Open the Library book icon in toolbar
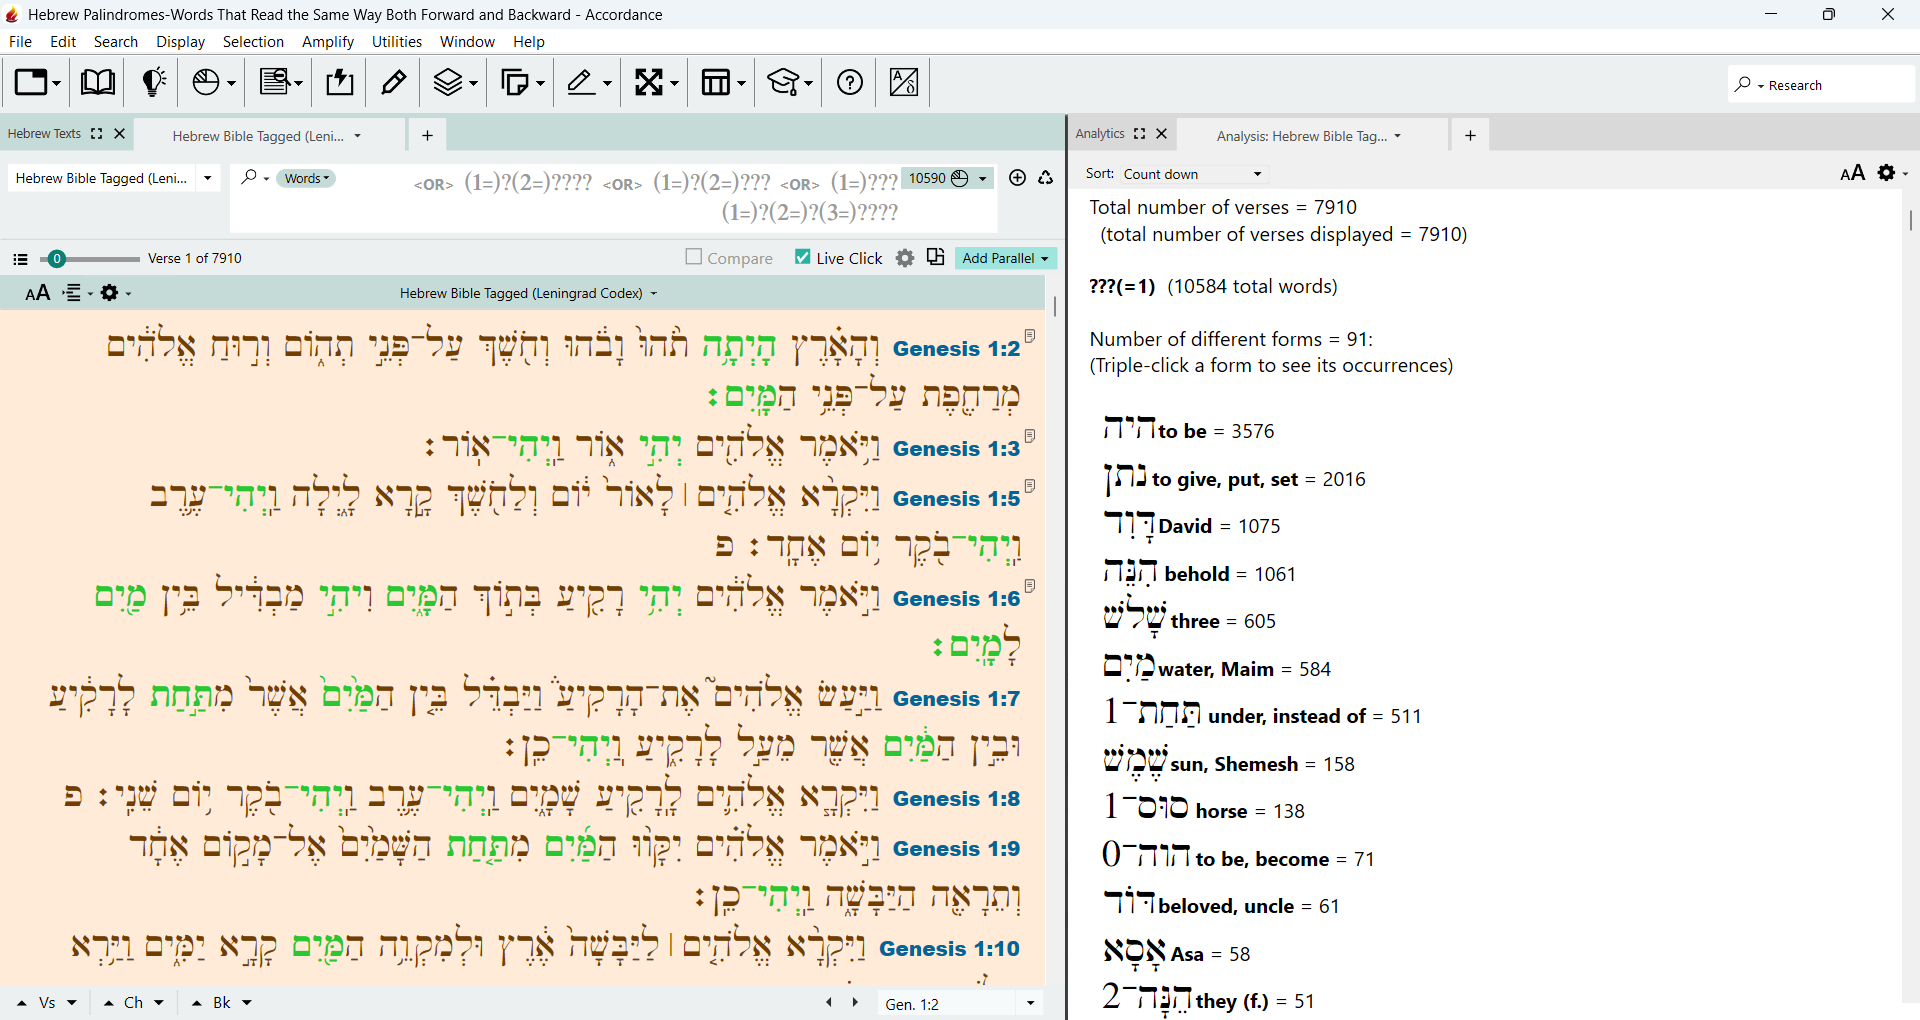This screenshot has width=1920, height=1020. (97, 82)
